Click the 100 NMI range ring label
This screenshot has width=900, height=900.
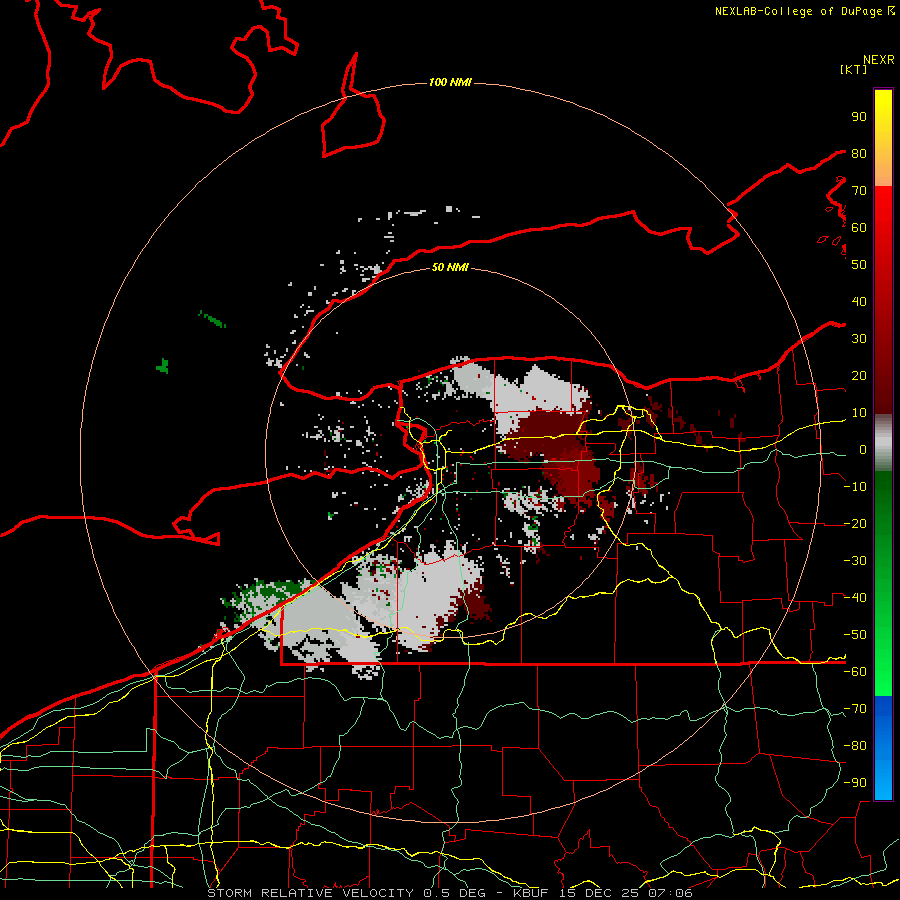point(450,82)
